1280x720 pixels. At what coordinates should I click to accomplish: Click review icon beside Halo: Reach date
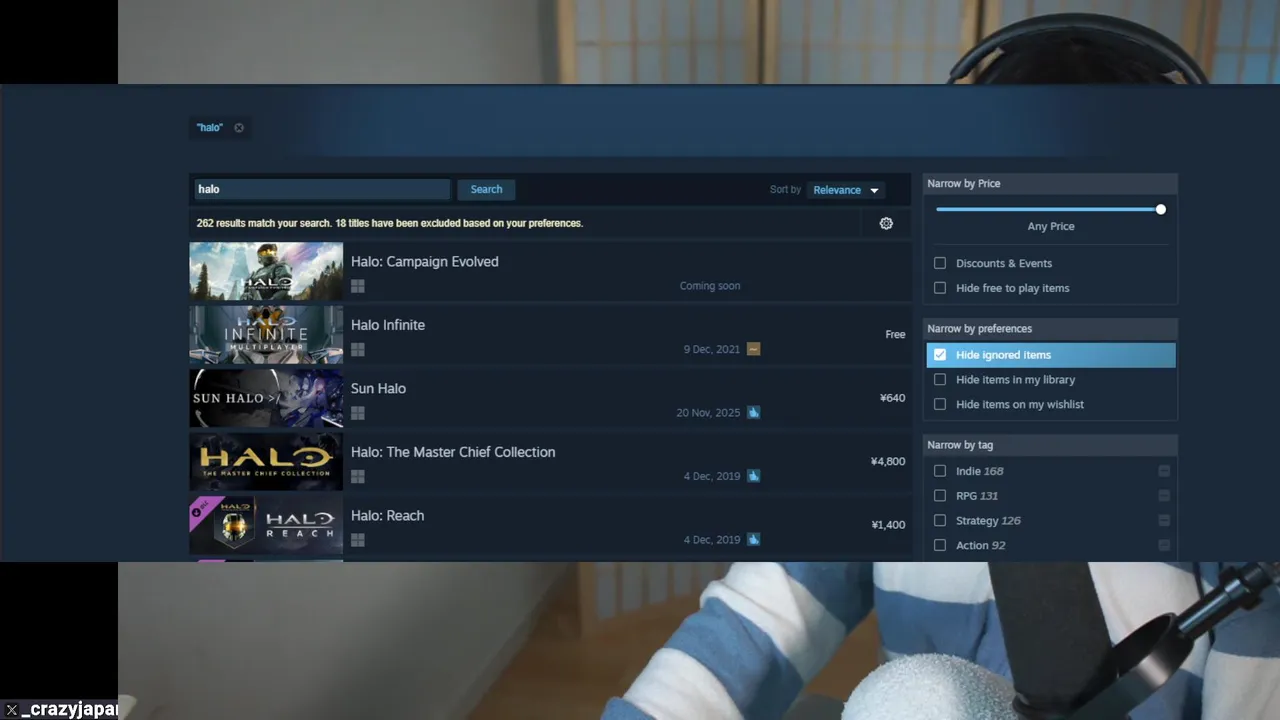pos(754,539)
